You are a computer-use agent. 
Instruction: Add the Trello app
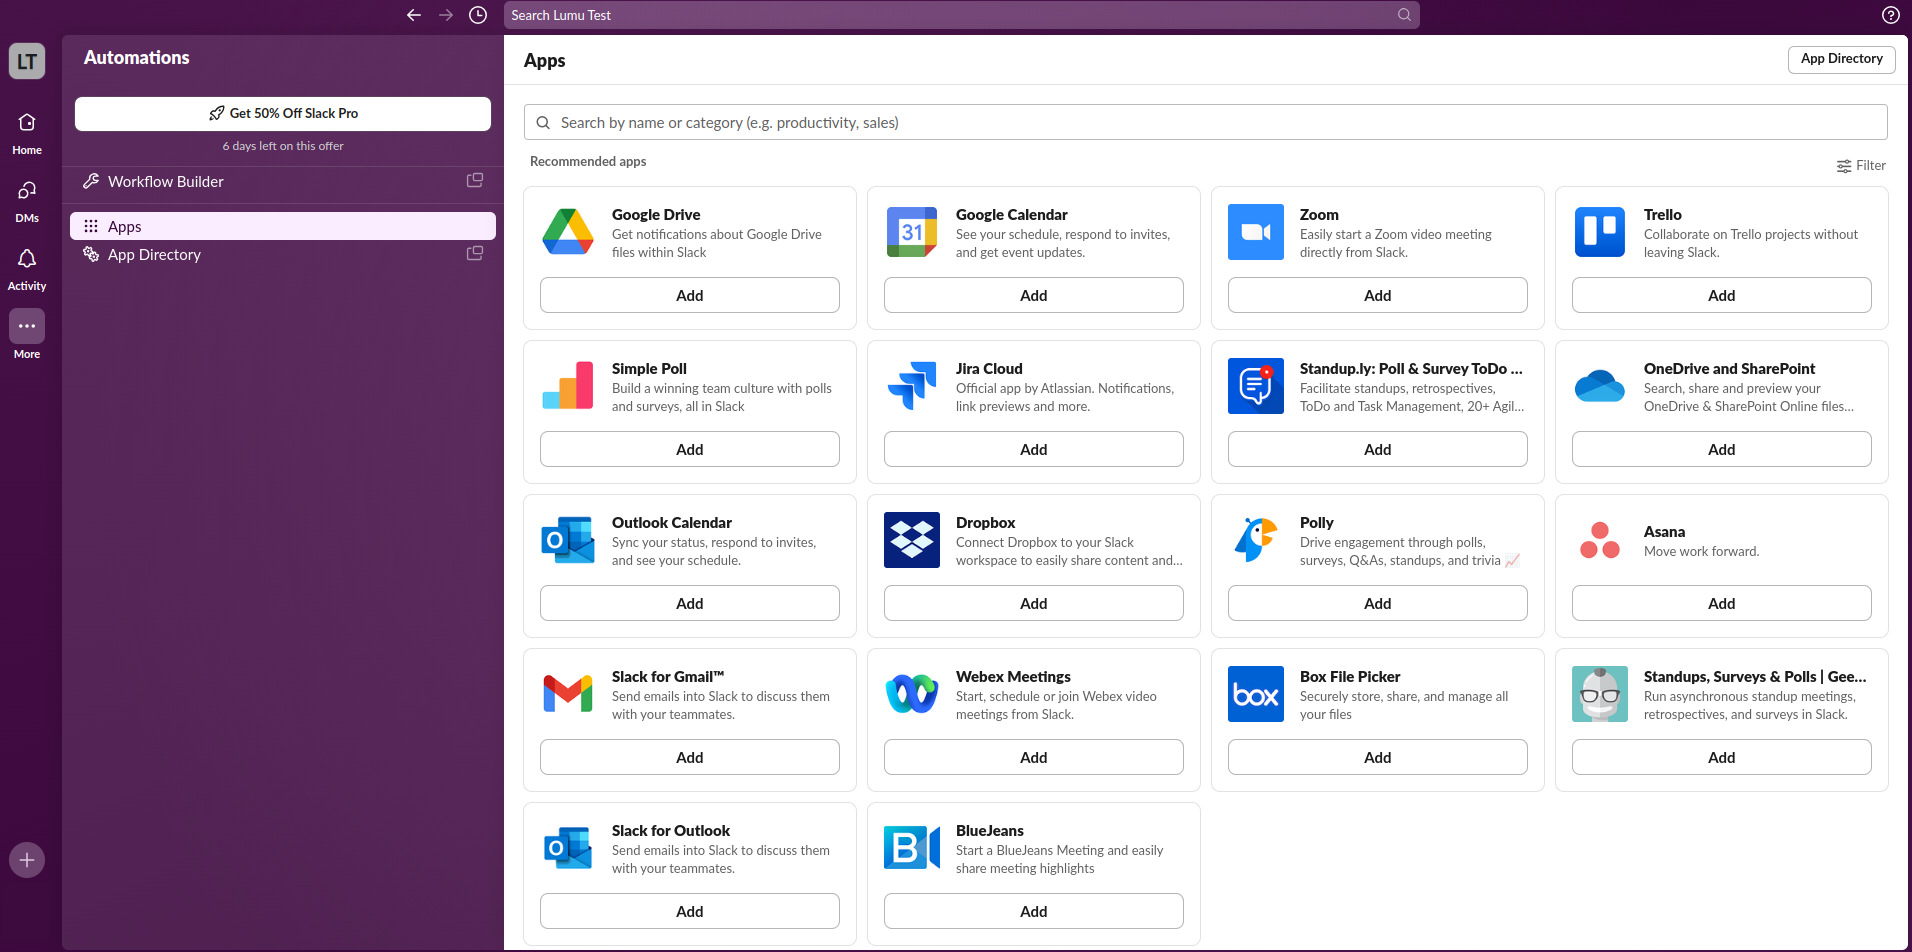click(x=1721, y=296)
